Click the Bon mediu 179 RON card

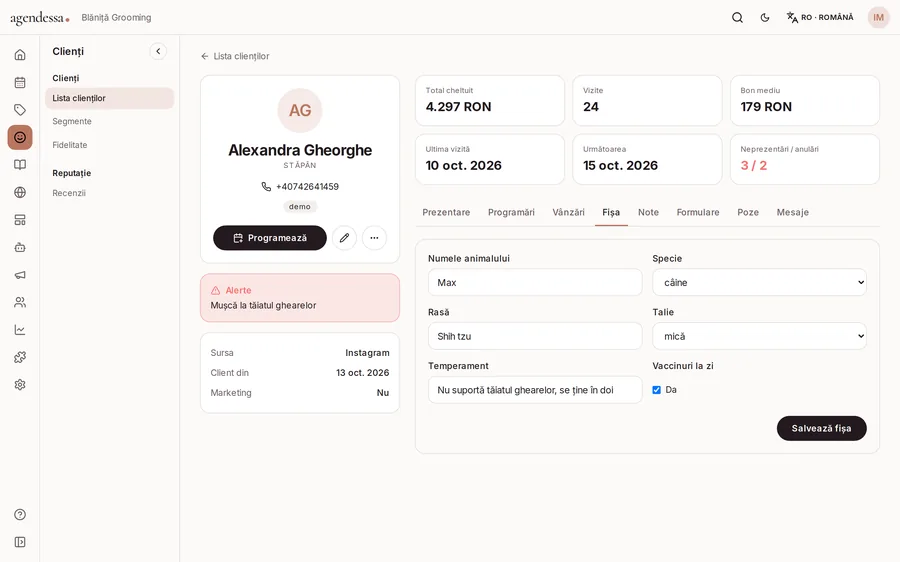805,100
